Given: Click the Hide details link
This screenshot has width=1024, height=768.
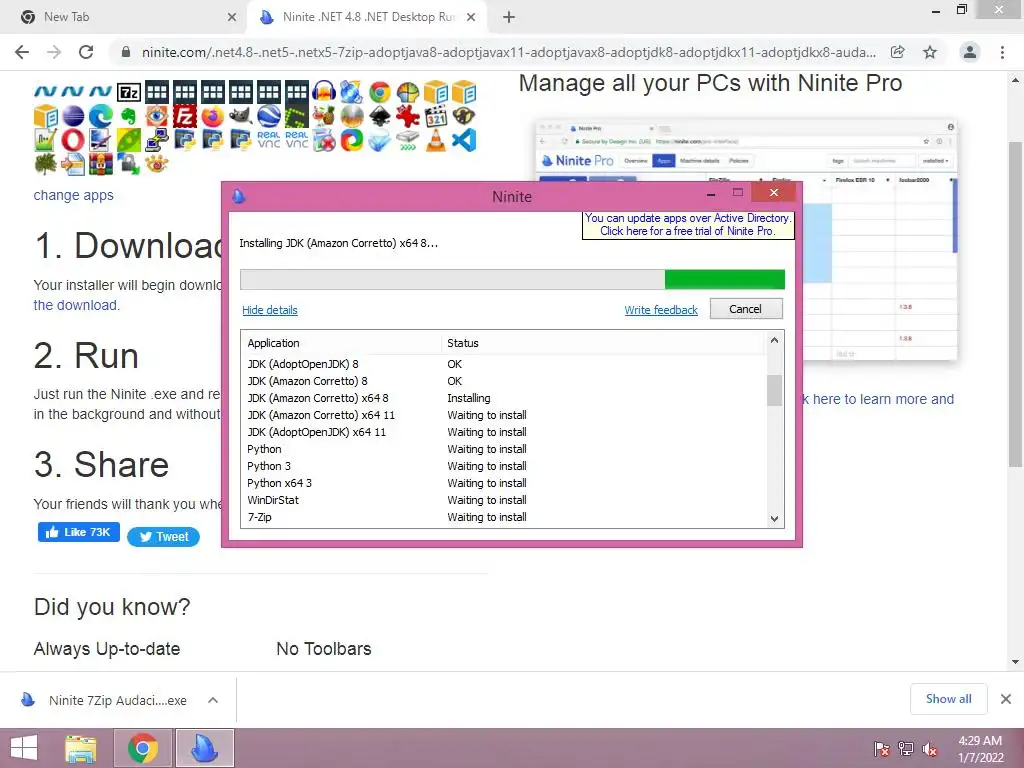Looking at the screenshot, I should 270,310.
